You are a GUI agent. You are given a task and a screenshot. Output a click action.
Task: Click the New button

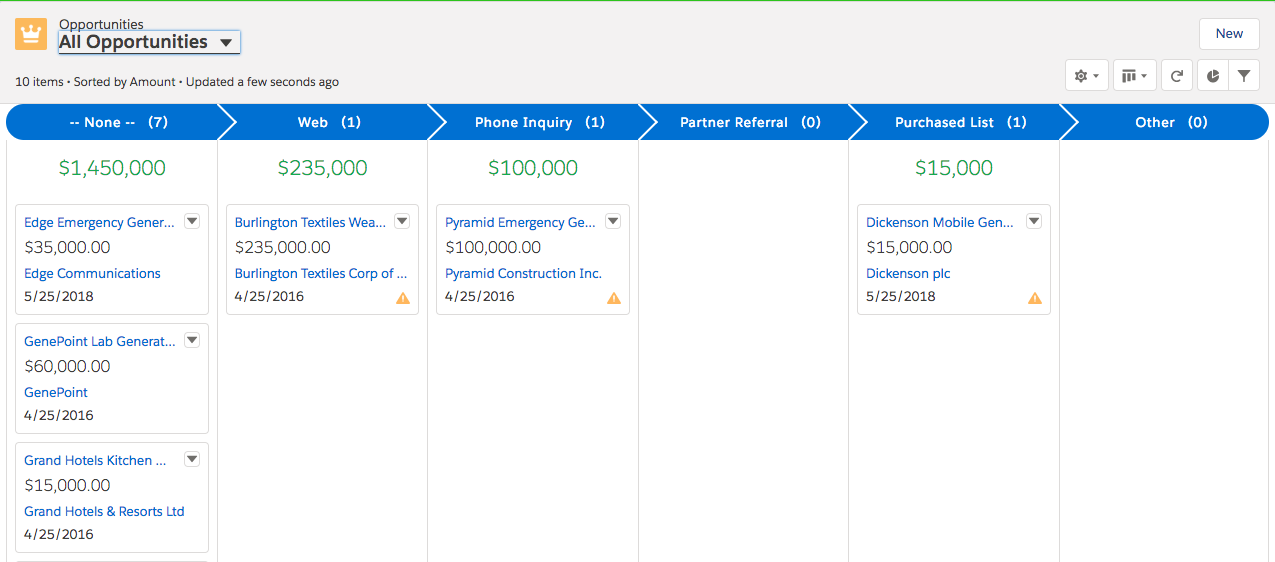pos(1229,33)
